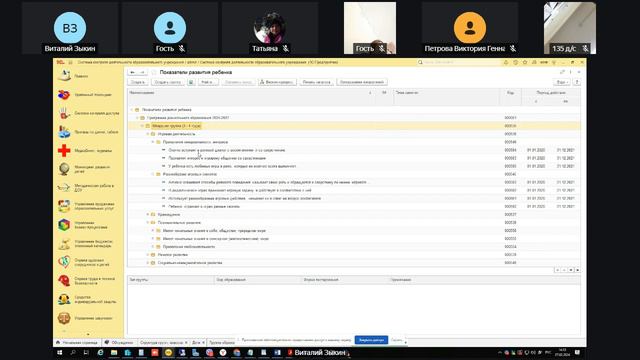The image size is (640, 360).
Task: Expand the Коммуникация folder
Action: [147, 215]
